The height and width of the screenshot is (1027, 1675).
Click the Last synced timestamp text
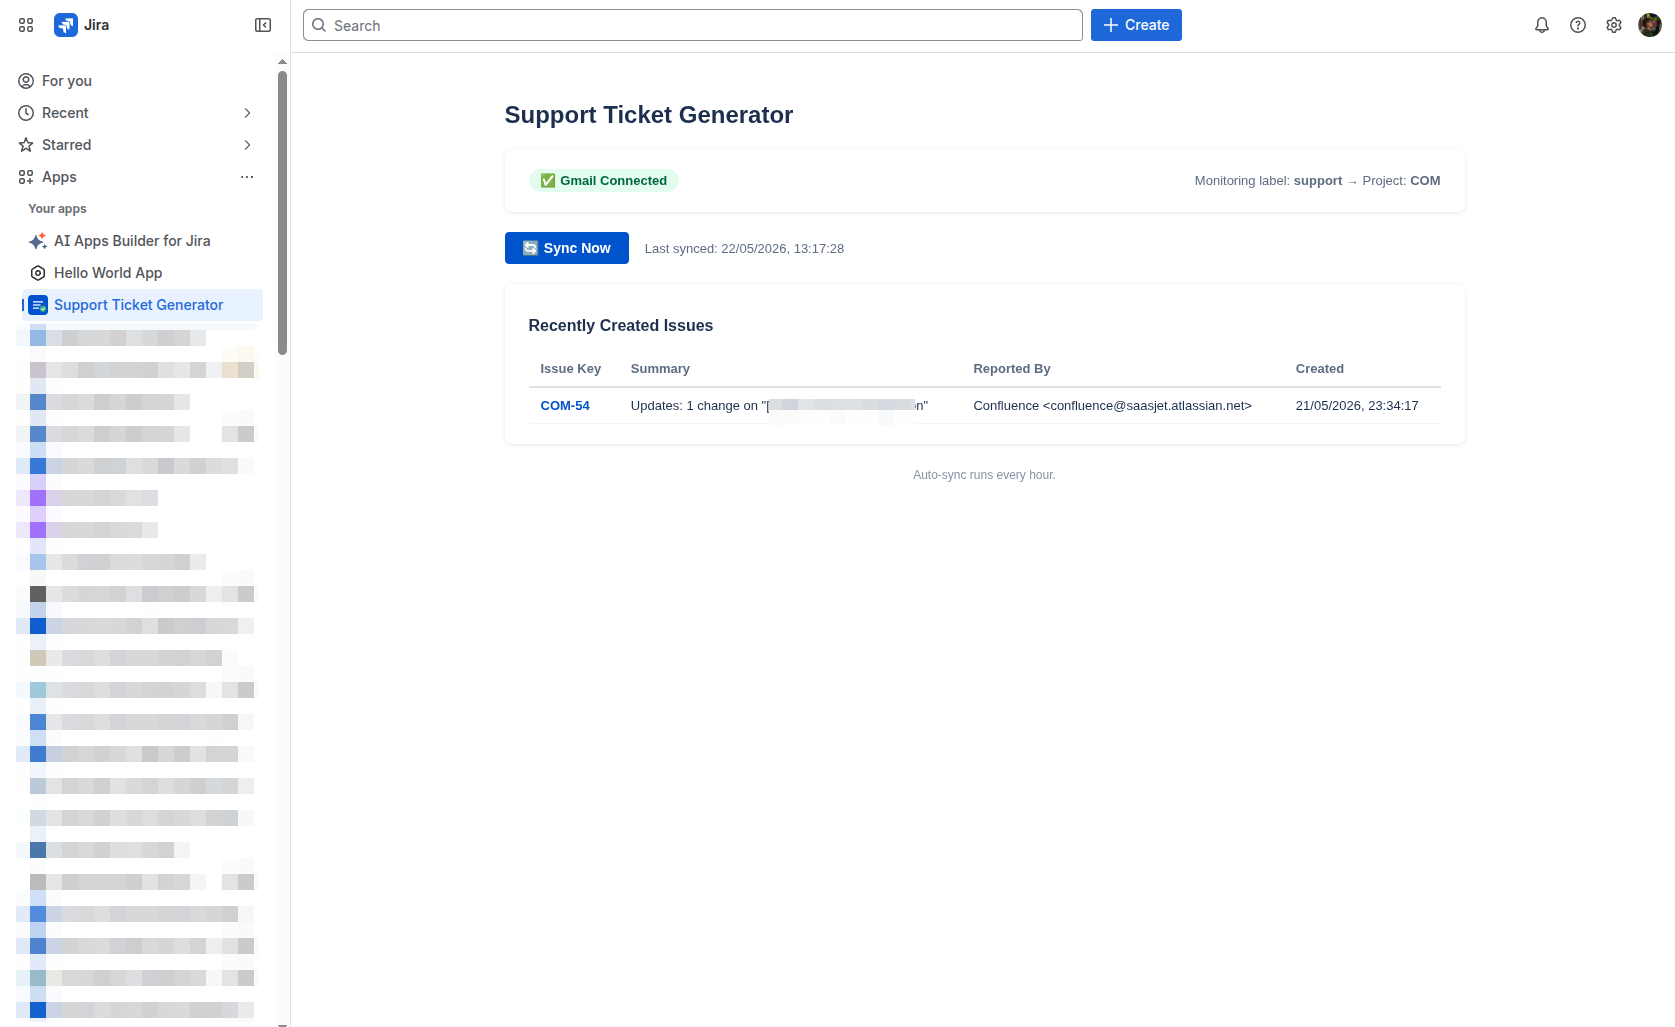744,248
